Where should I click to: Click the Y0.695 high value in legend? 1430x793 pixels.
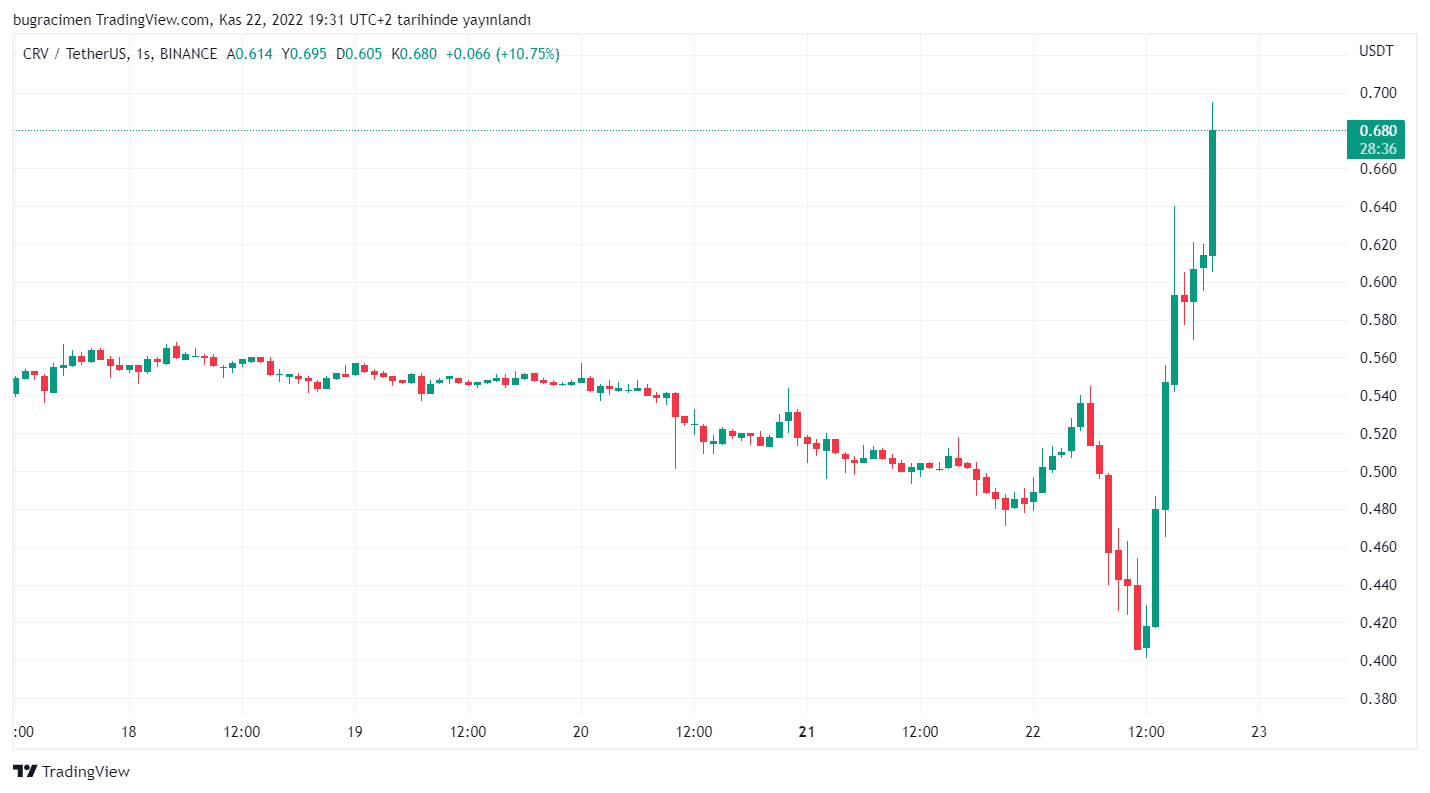click(304, 54)
